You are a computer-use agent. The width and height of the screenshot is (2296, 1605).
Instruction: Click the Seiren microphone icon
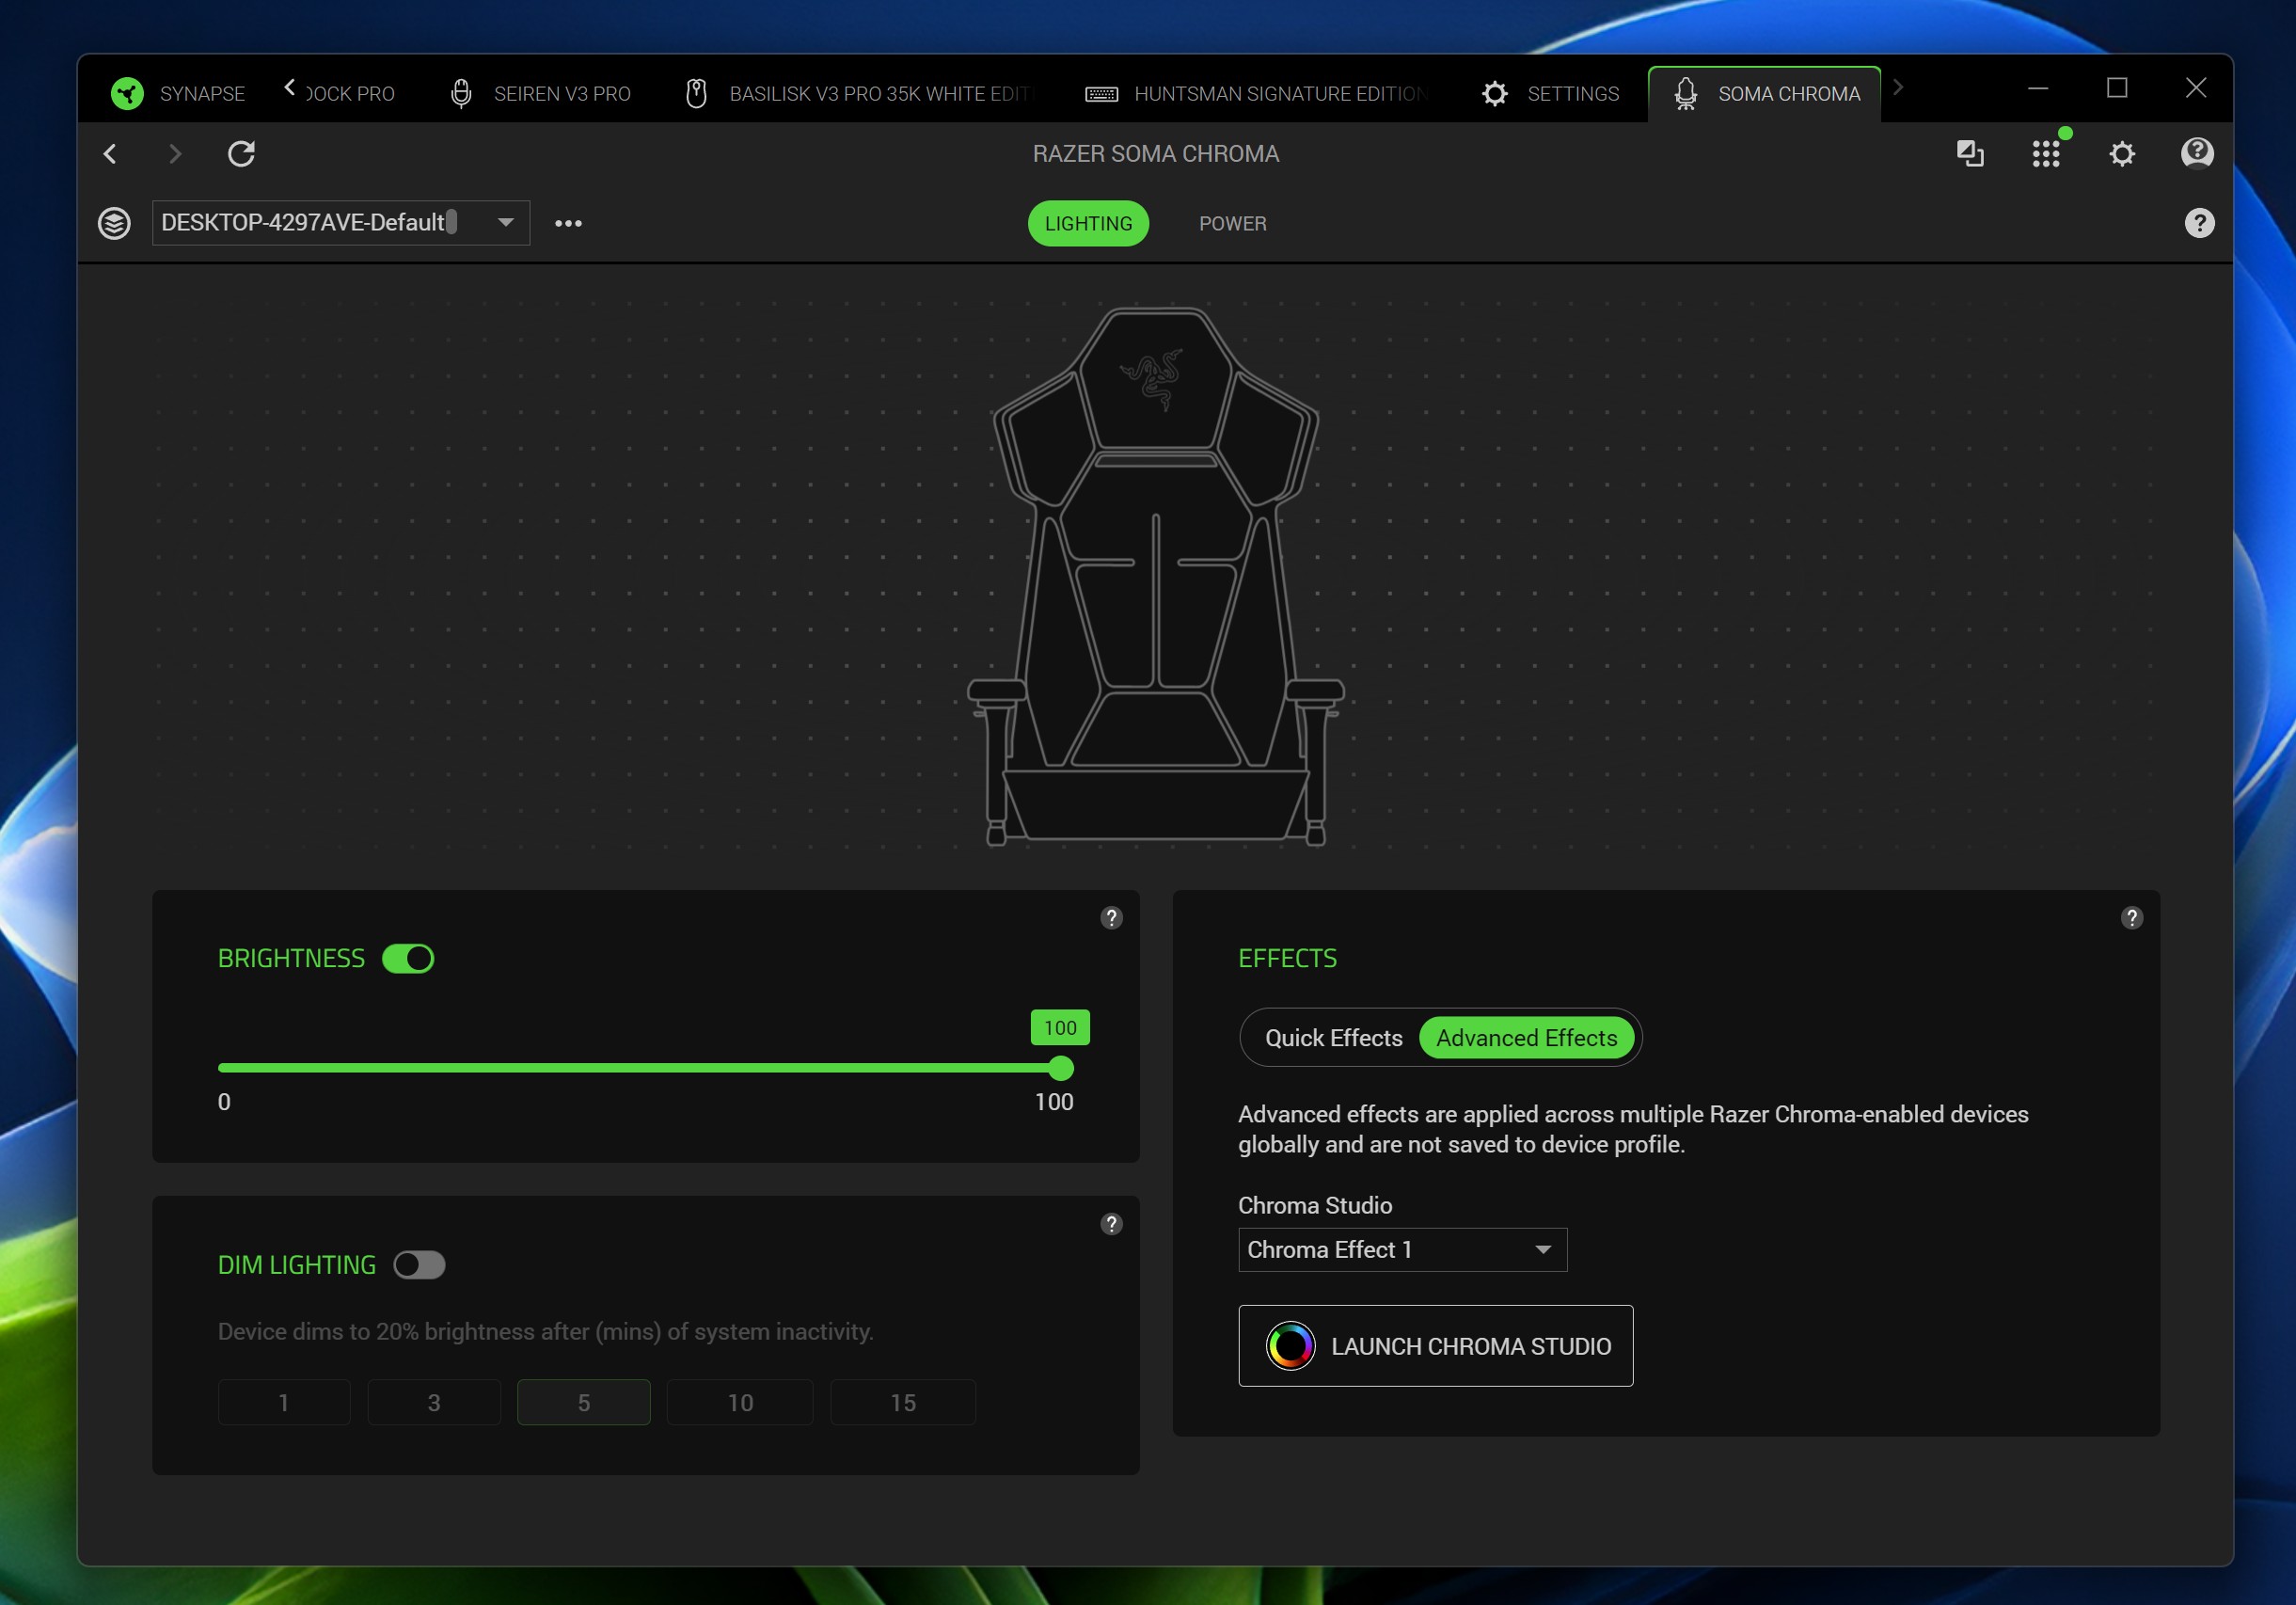click(461, 94)
